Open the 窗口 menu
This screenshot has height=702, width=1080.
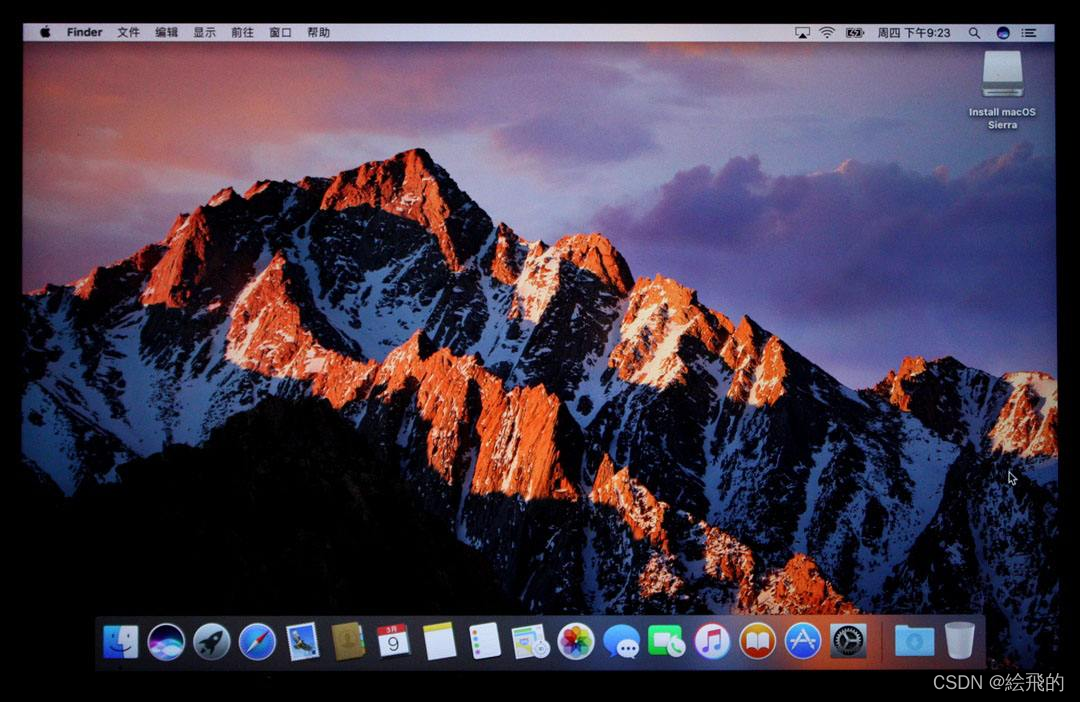point(280,32)
